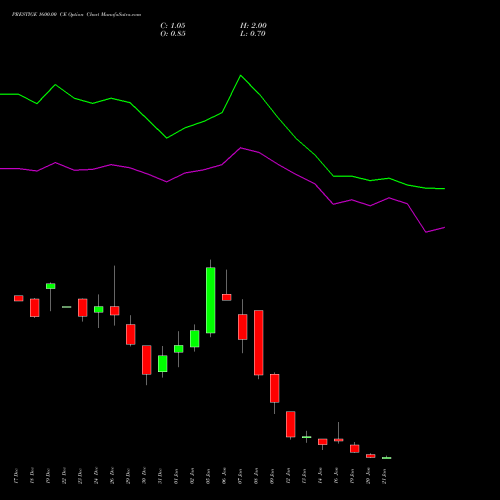Click the '29 Dec' date label

[x=128, y=476]
